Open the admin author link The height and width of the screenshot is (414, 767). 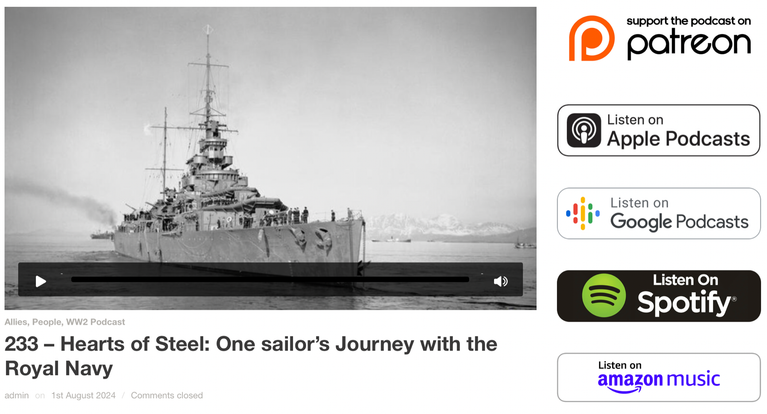[x=17, y=395]
